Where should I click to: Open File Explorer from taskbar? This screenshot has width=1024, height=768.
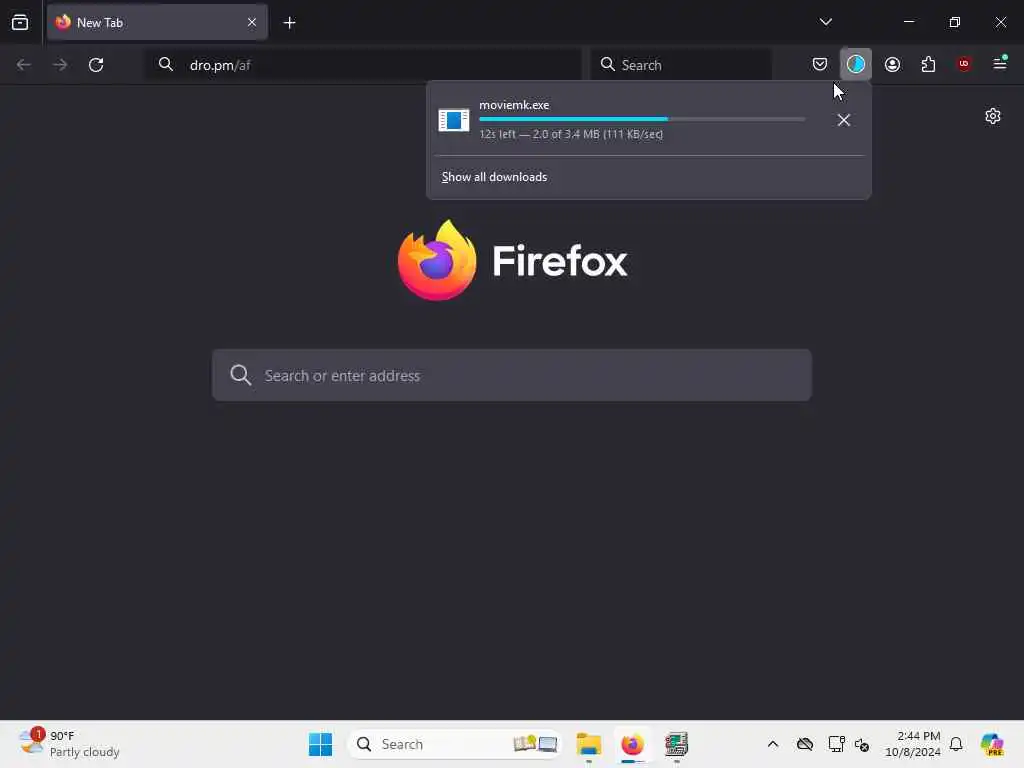click(588, 744)
